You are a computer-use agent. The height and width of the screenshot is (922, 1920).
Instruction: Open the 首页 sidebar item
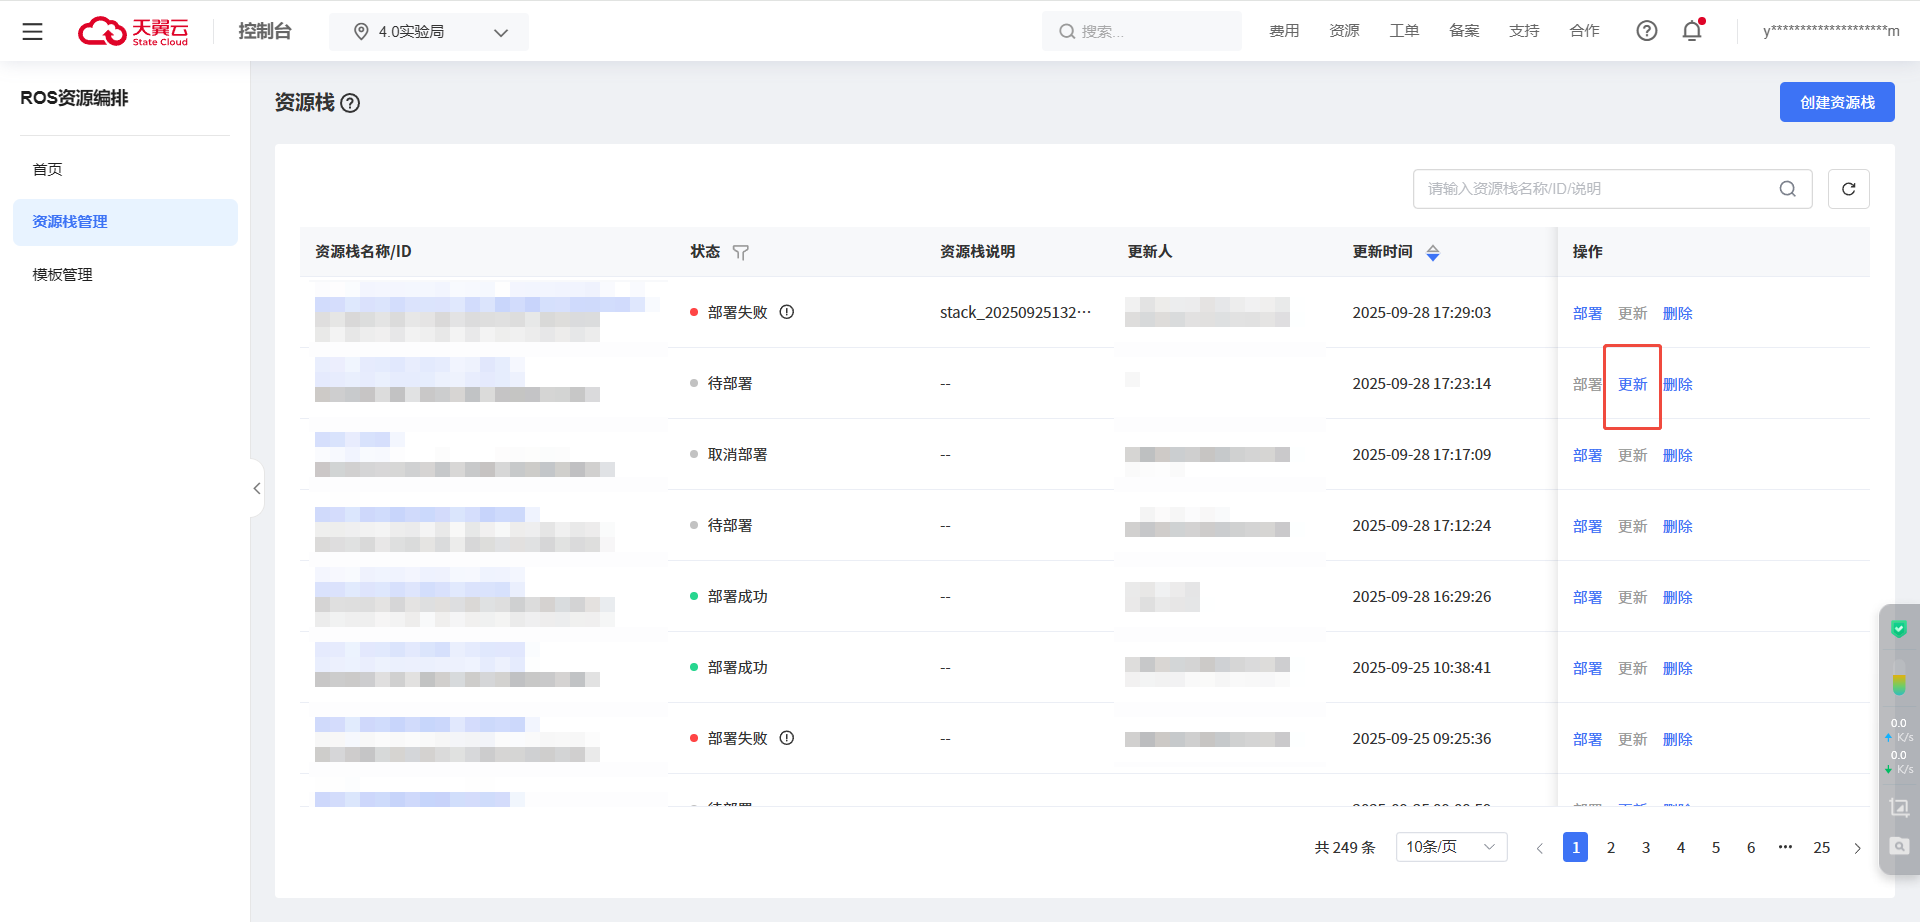click(47, 169)
